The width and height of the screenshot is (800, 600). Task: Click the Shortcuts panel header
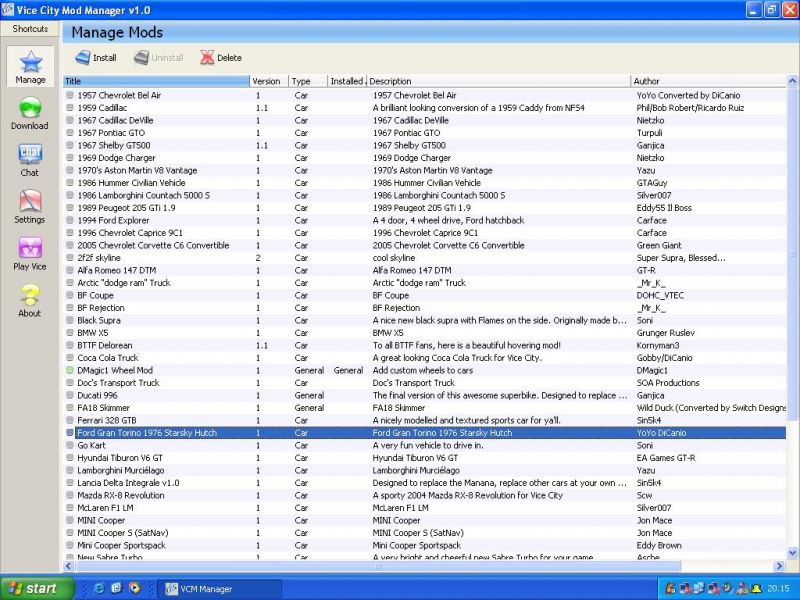pyautogui.click(x=30, y=29)
